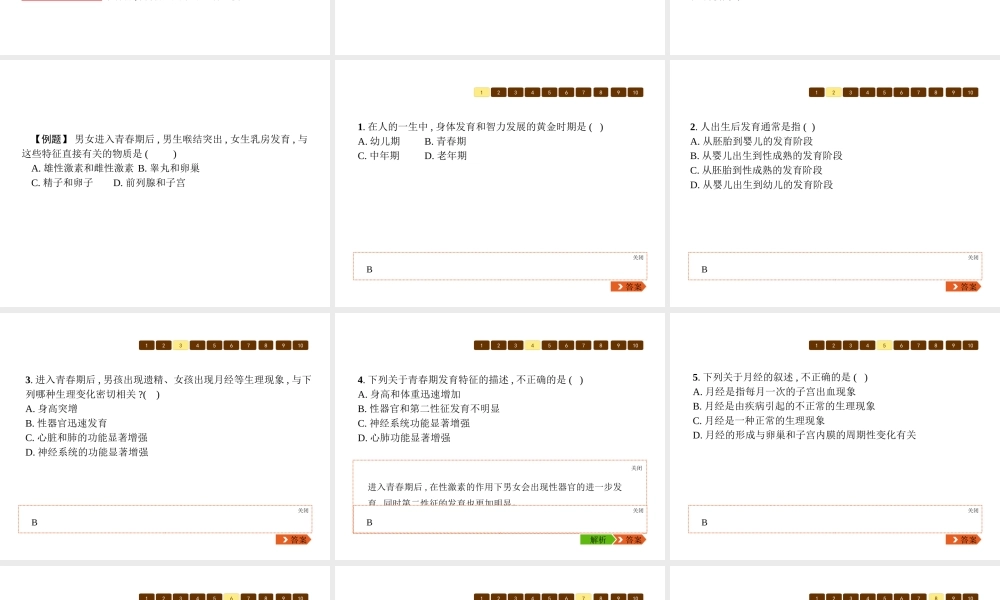Go to tab 1 from question 2 slide
Screen dimensions: 1000x600
[x=816, y=92]
